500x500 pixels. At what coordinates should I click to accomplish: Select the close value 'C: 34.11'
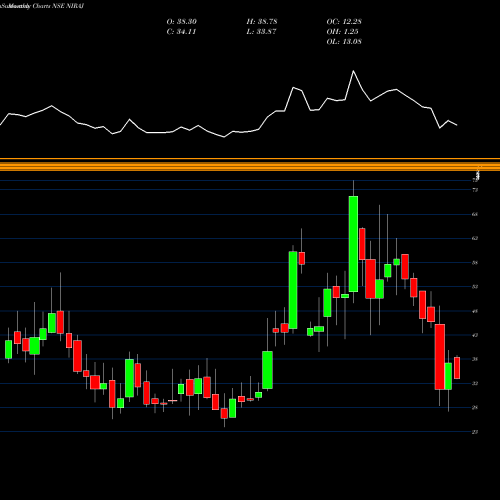tap(181, 32)
